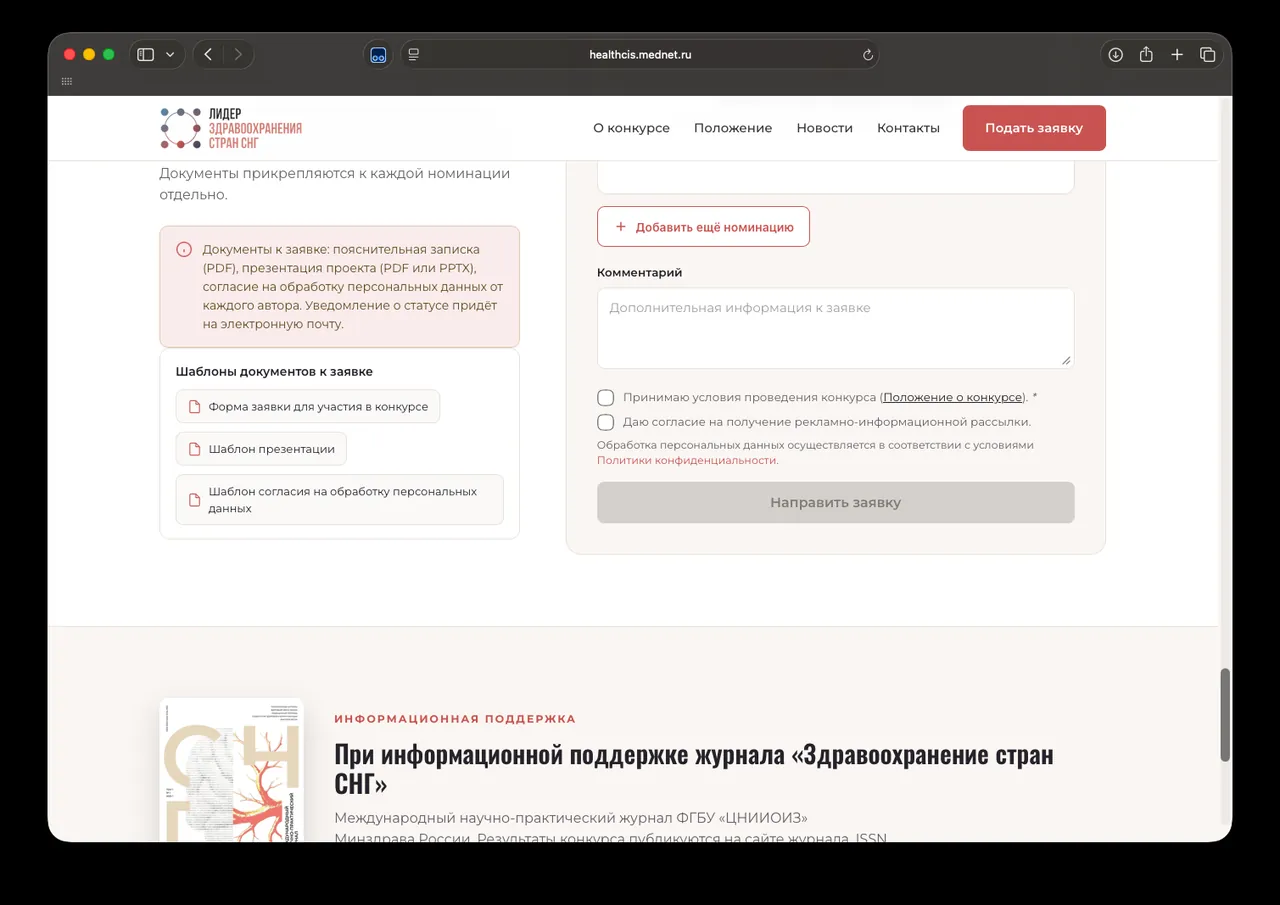This screenshot has height=905, width=1280.
Task: Click the Шаблоны документов к заявке heading
Action: click(x=274, y=371)
